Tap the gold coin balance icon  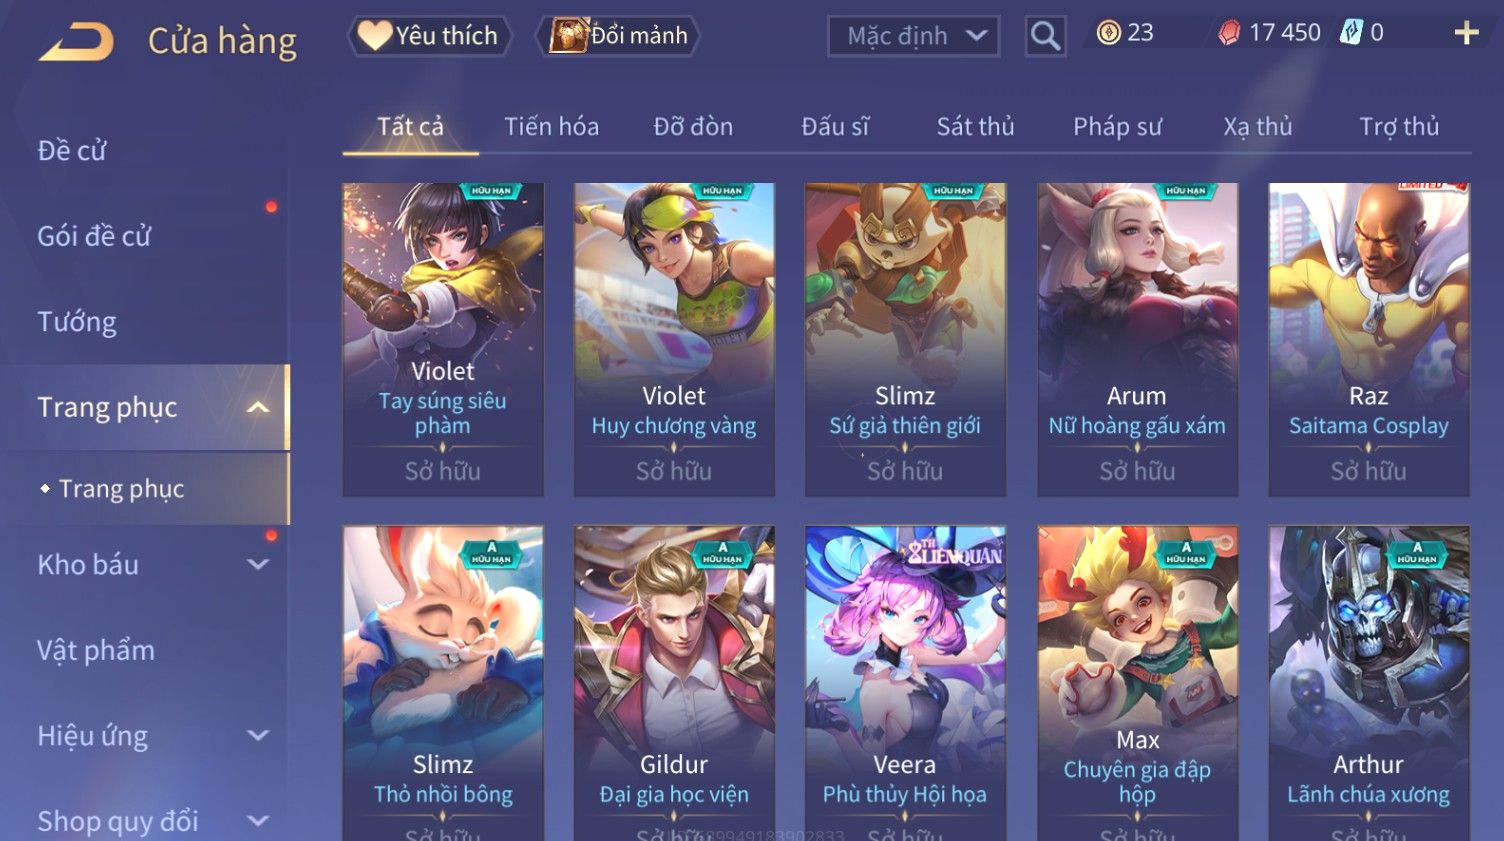(1108, 33)
